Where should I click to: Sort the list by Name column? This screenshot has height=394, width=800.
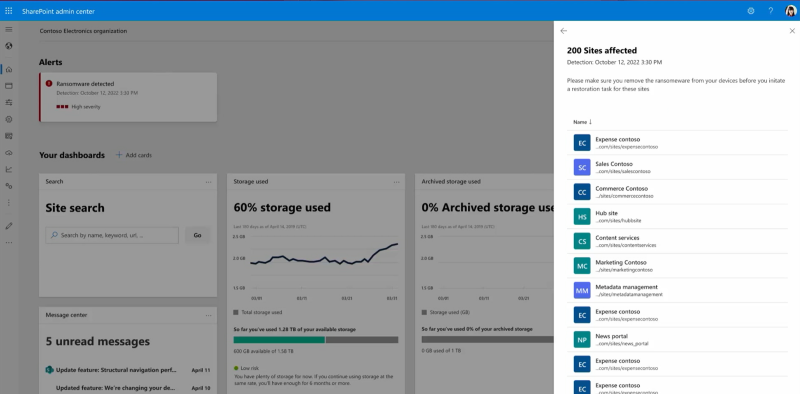pyautogui.click(x=582, y=122)
